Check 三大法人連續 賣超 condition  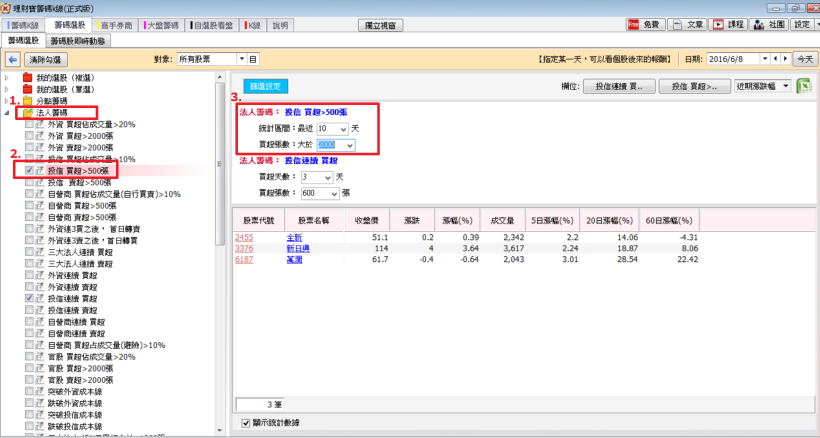click(29, 263)
